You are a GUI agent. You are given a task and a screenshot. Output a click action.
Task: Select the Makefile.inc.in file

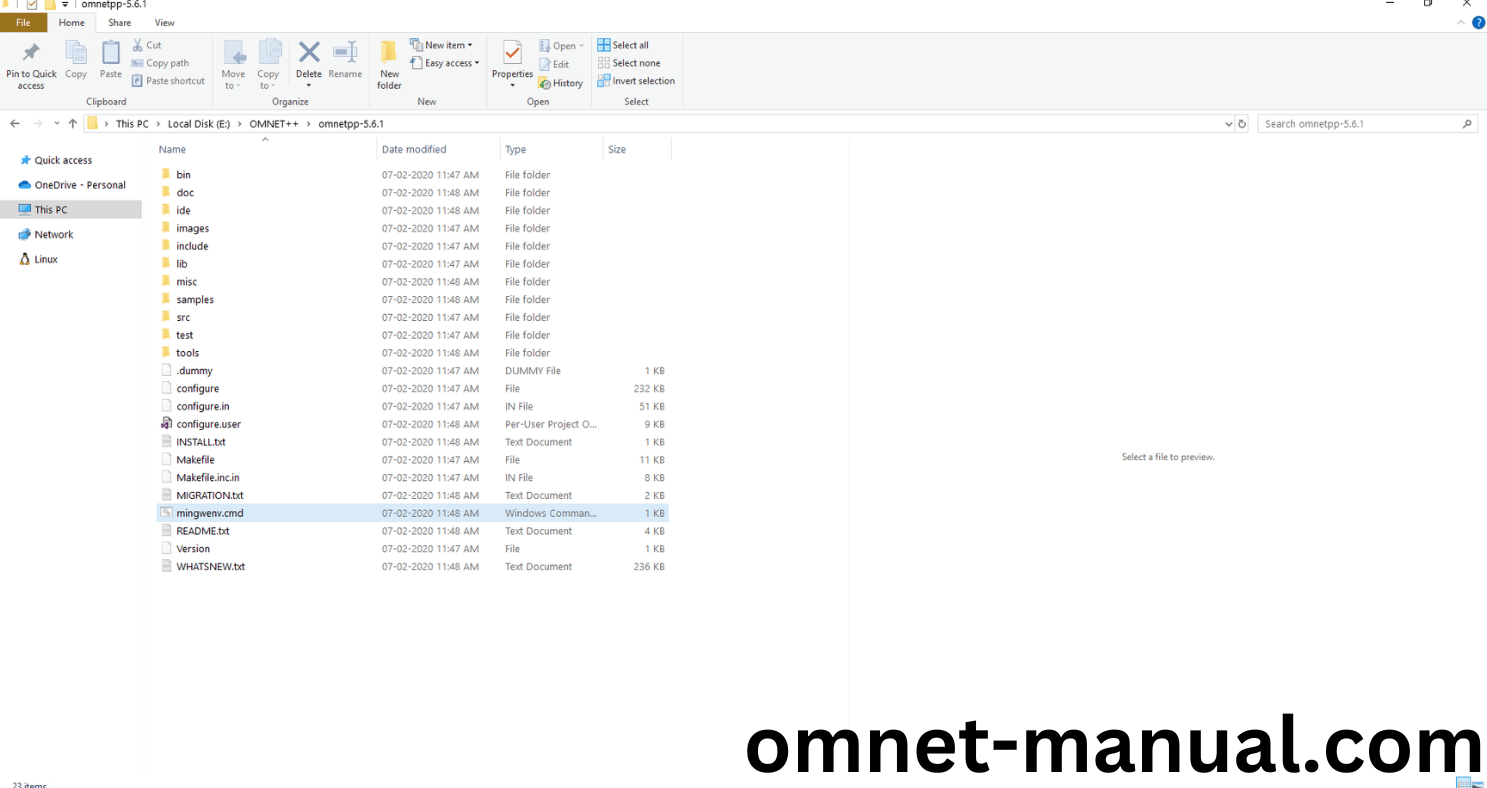pyautogui.click(x=207, y=478)
